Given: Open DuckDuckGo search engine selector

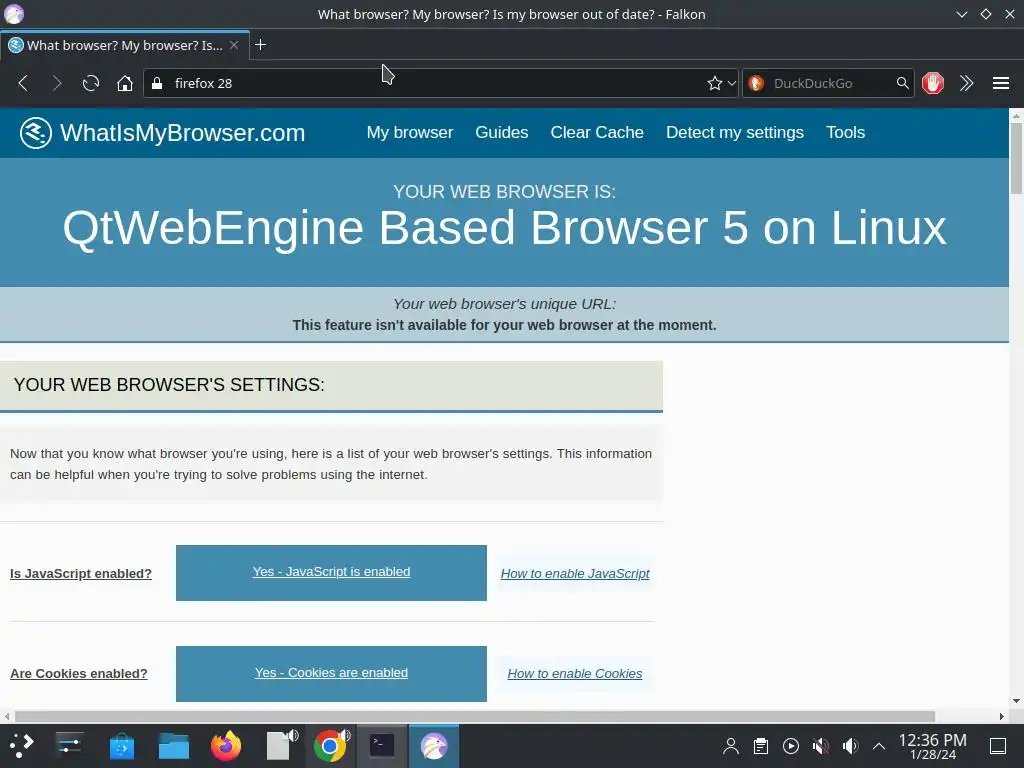Looking at the screenshot, I should pyautogui.click(x=756, y=83).
